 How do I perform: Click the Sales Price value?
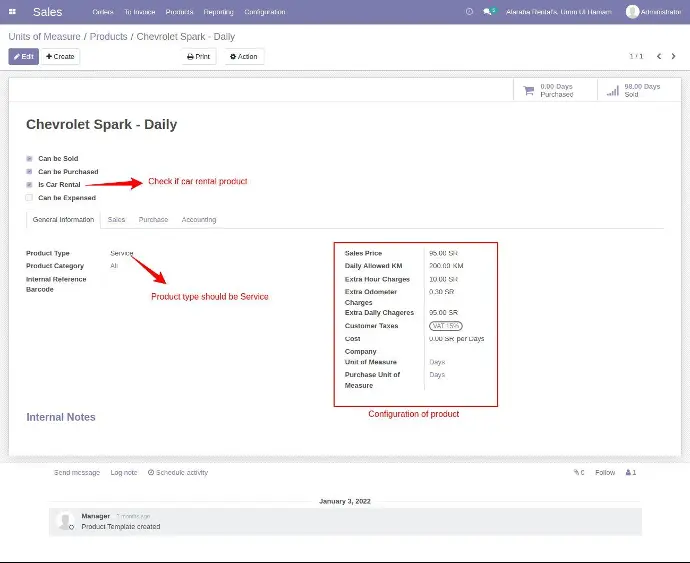[x=443, y=253]
